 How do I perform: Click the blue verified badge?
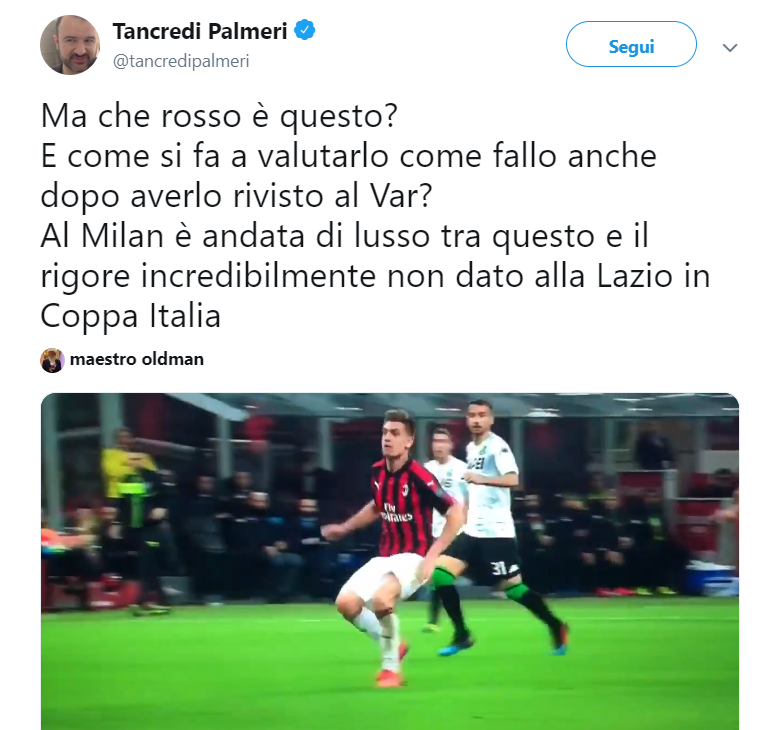305,30
